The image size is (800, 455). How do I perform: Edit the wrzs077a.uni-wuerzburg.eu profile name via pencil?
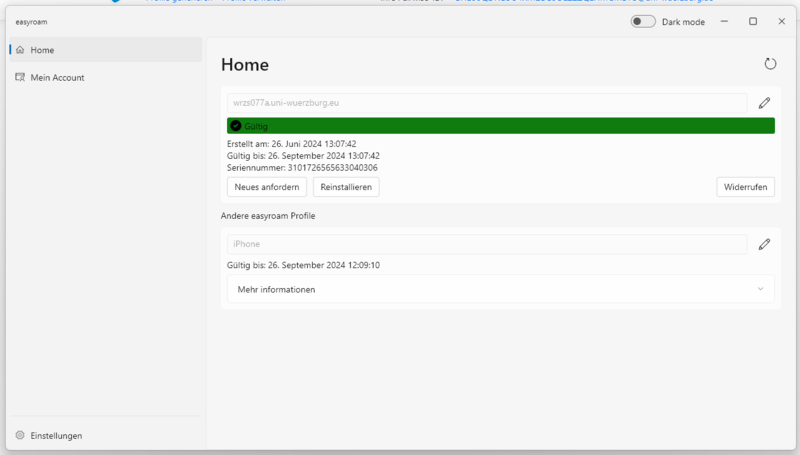[x=764, y=103]
